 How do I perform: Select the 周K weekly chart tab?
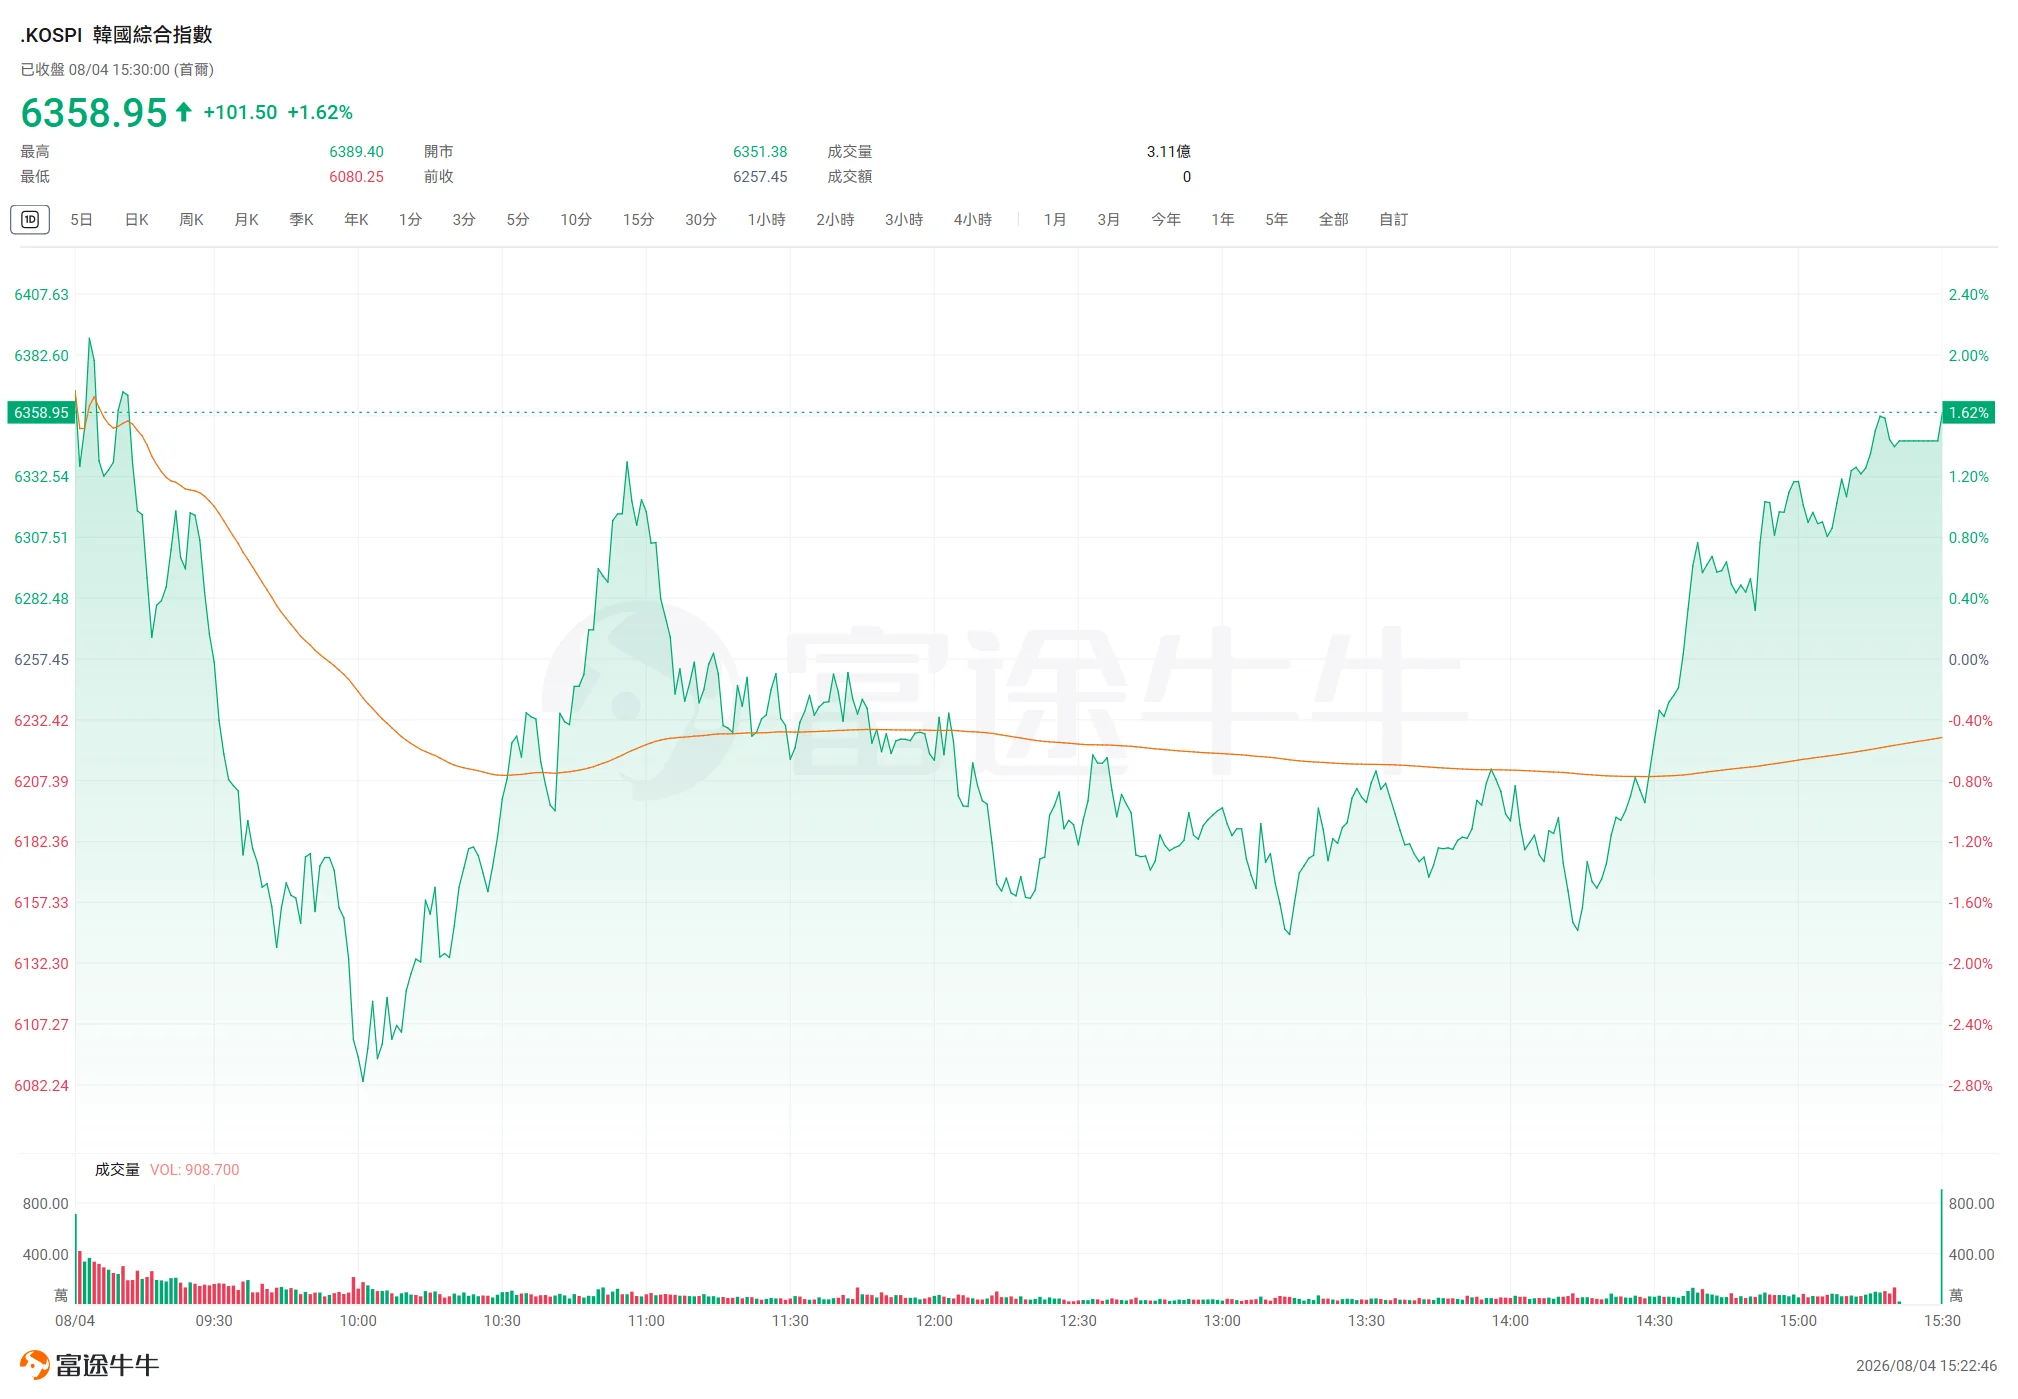191,220
